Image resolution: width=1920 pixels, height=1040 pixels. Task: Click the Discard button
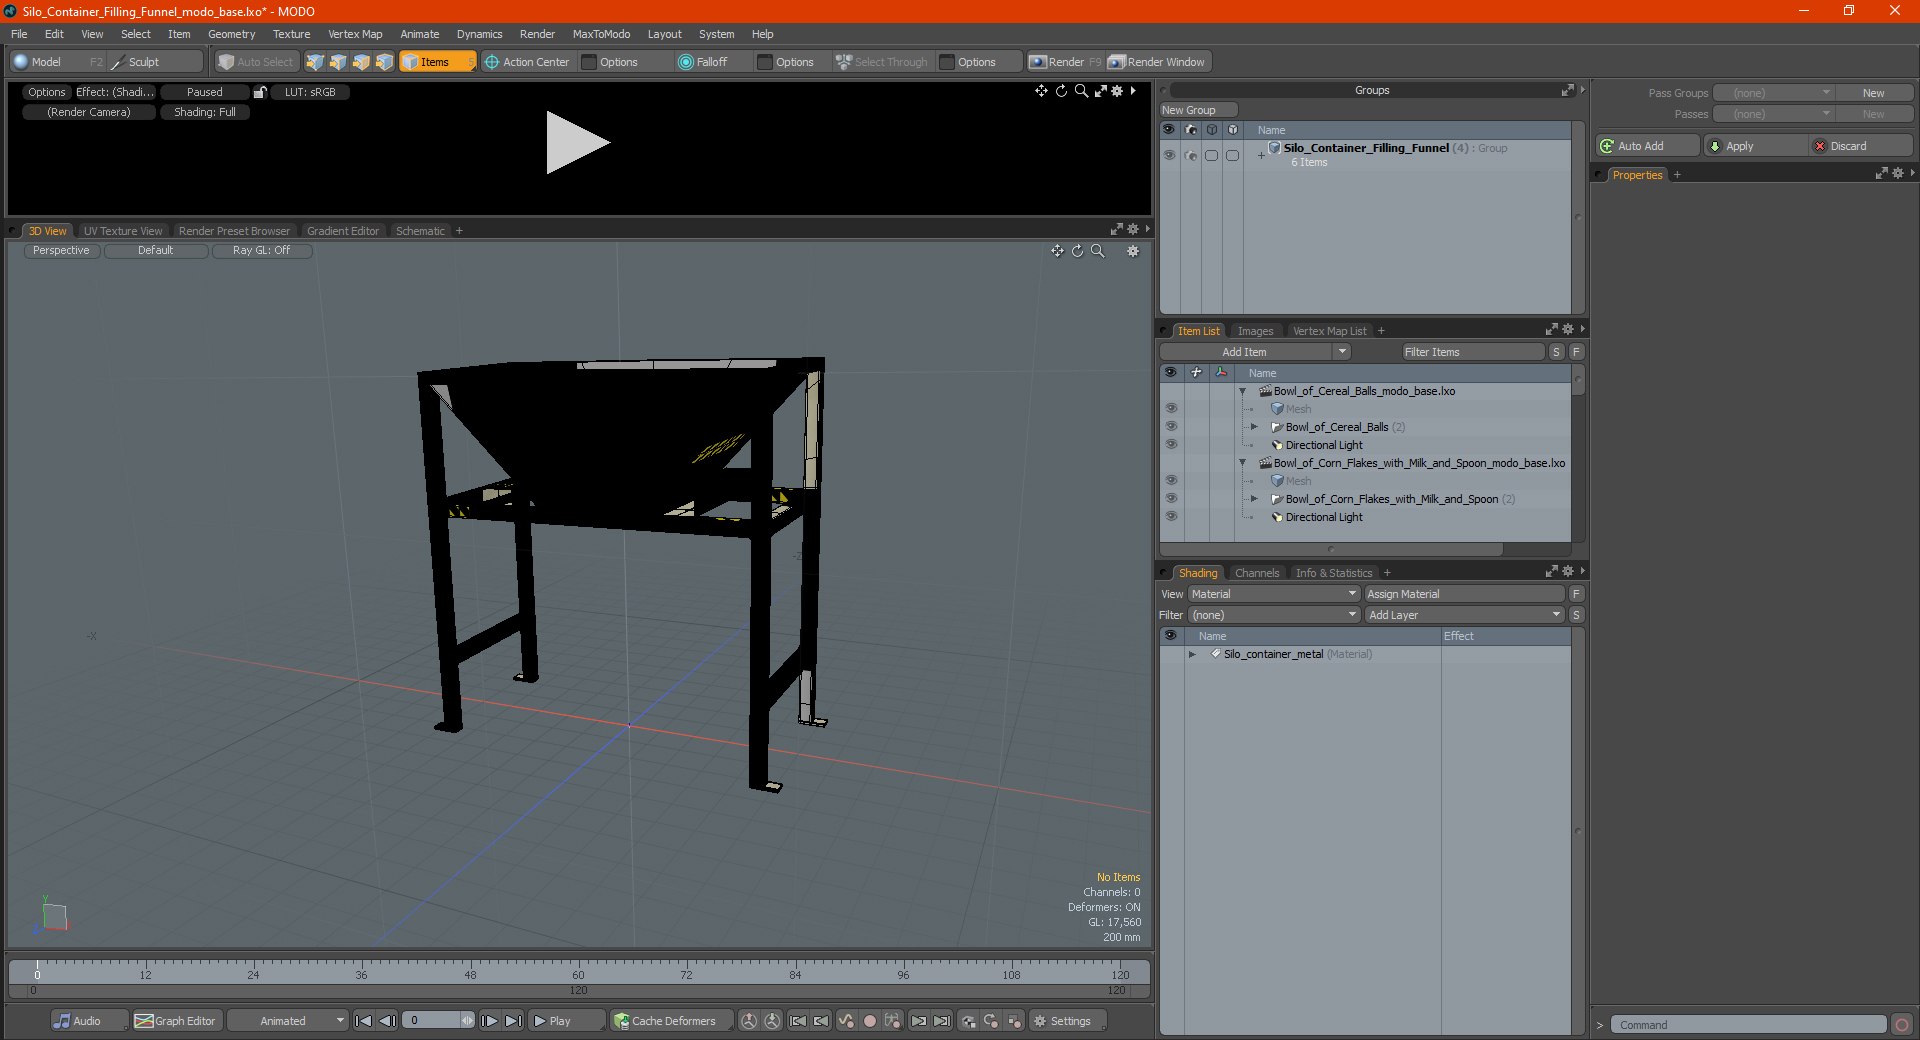[1861, 146]
